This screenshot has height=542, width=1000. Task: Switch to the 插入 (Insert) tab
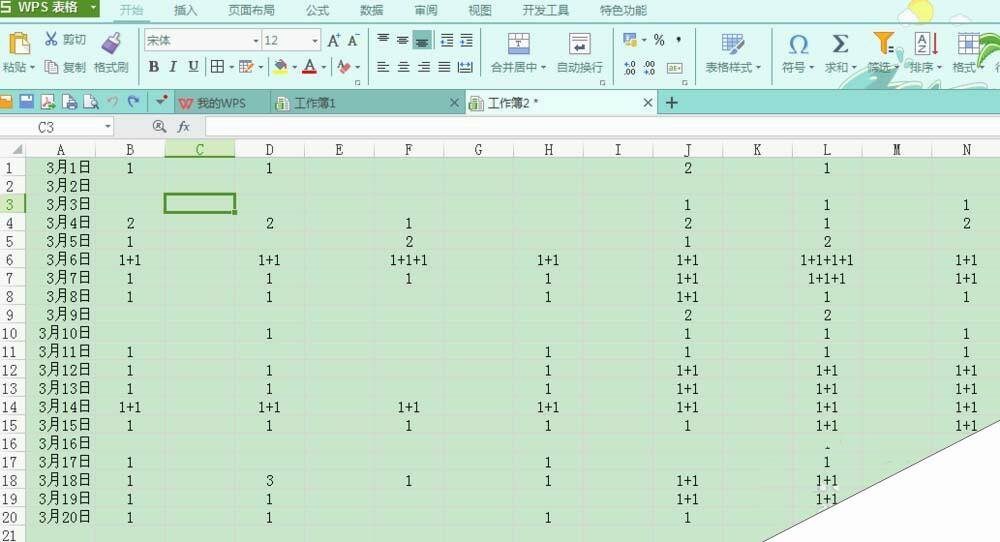click(x=185, y=10)
